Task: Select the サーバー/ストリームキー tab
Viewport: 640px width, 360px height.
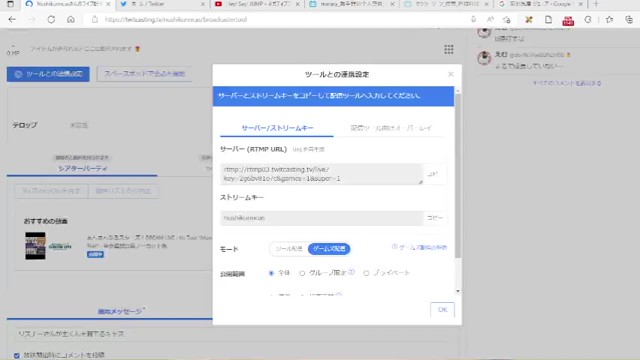Action: coord(277,128)
